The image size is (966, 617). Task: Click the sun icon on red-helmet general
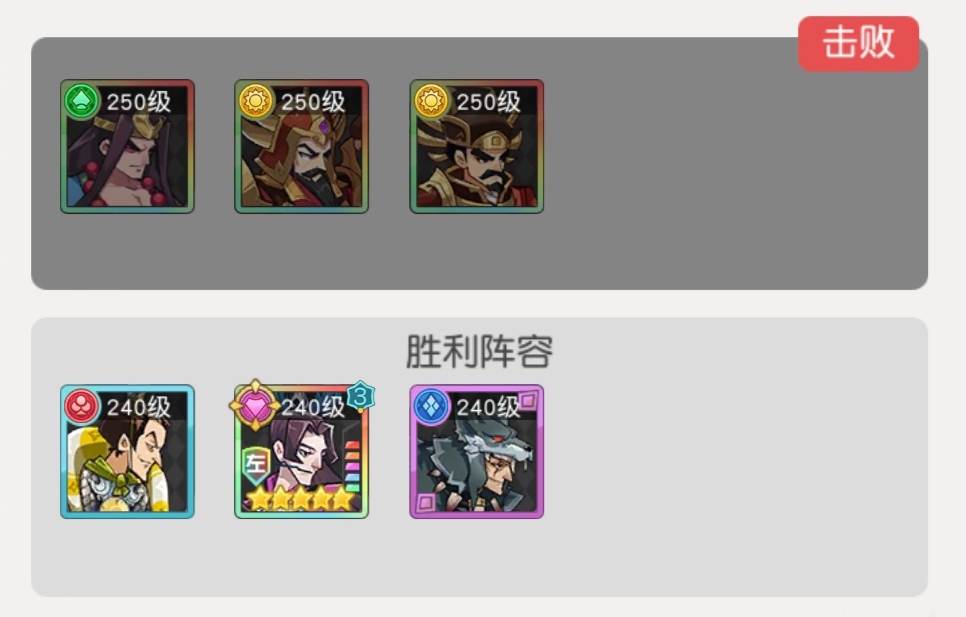(256, 100)
